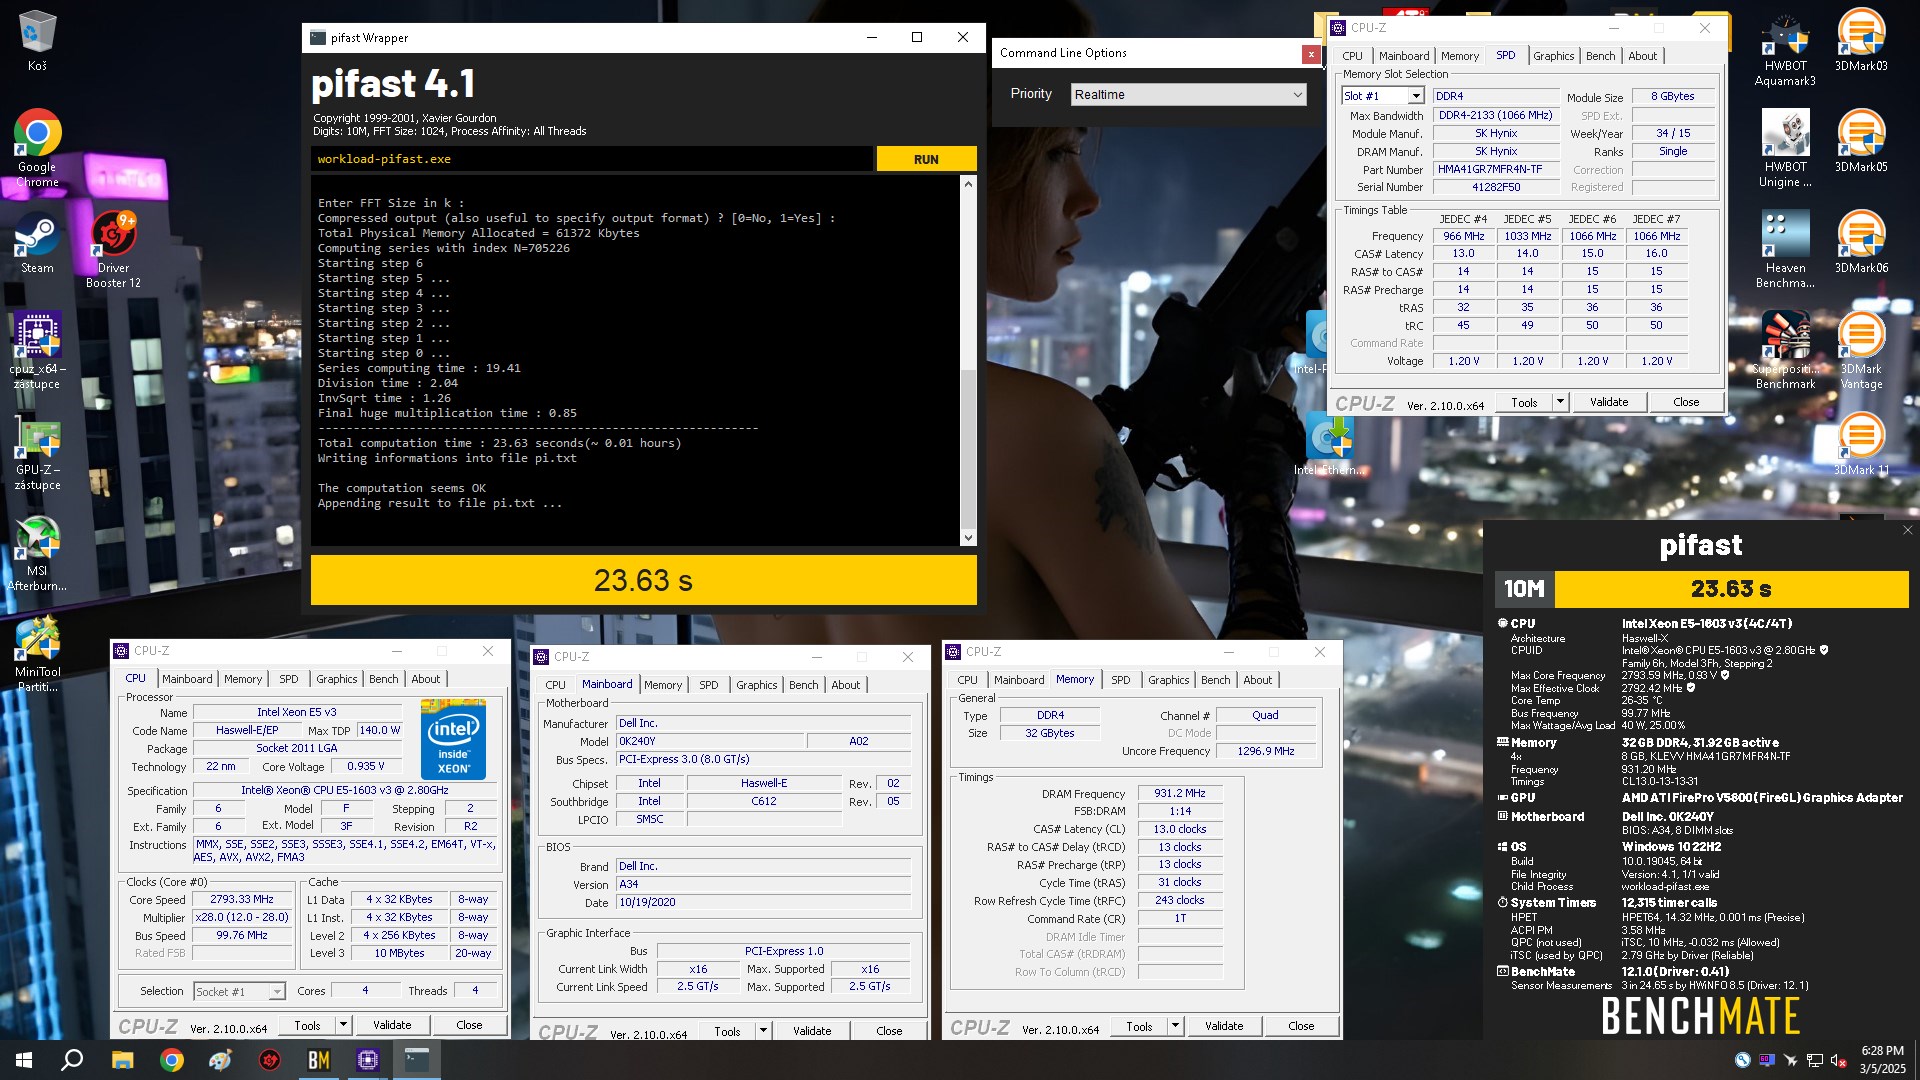Click Close in CPU-Z Mainboard window

coord(889,1031)
